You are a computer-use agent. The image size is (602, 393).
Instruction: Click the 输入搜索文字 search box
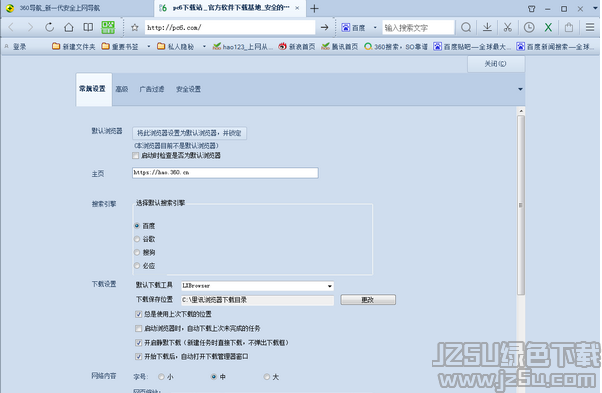point(418,28)
